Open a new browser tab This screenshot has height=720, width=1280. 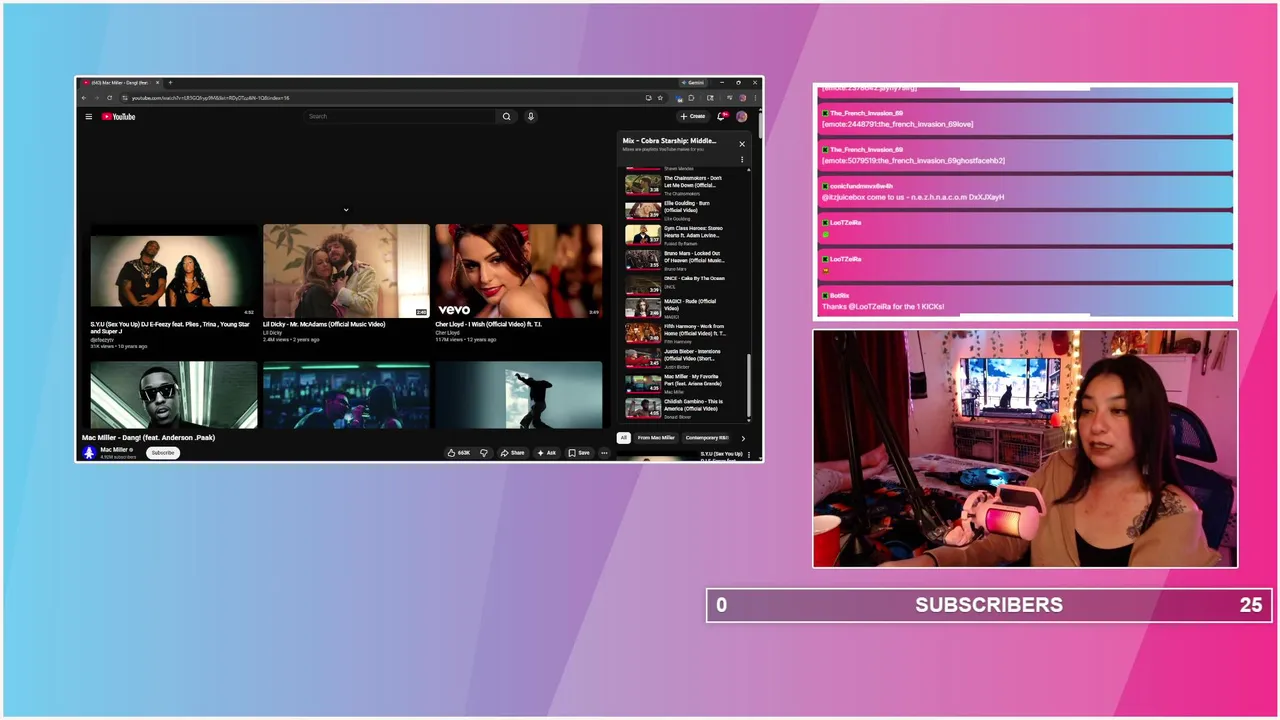pyautogui.click(x=170, y=83)
